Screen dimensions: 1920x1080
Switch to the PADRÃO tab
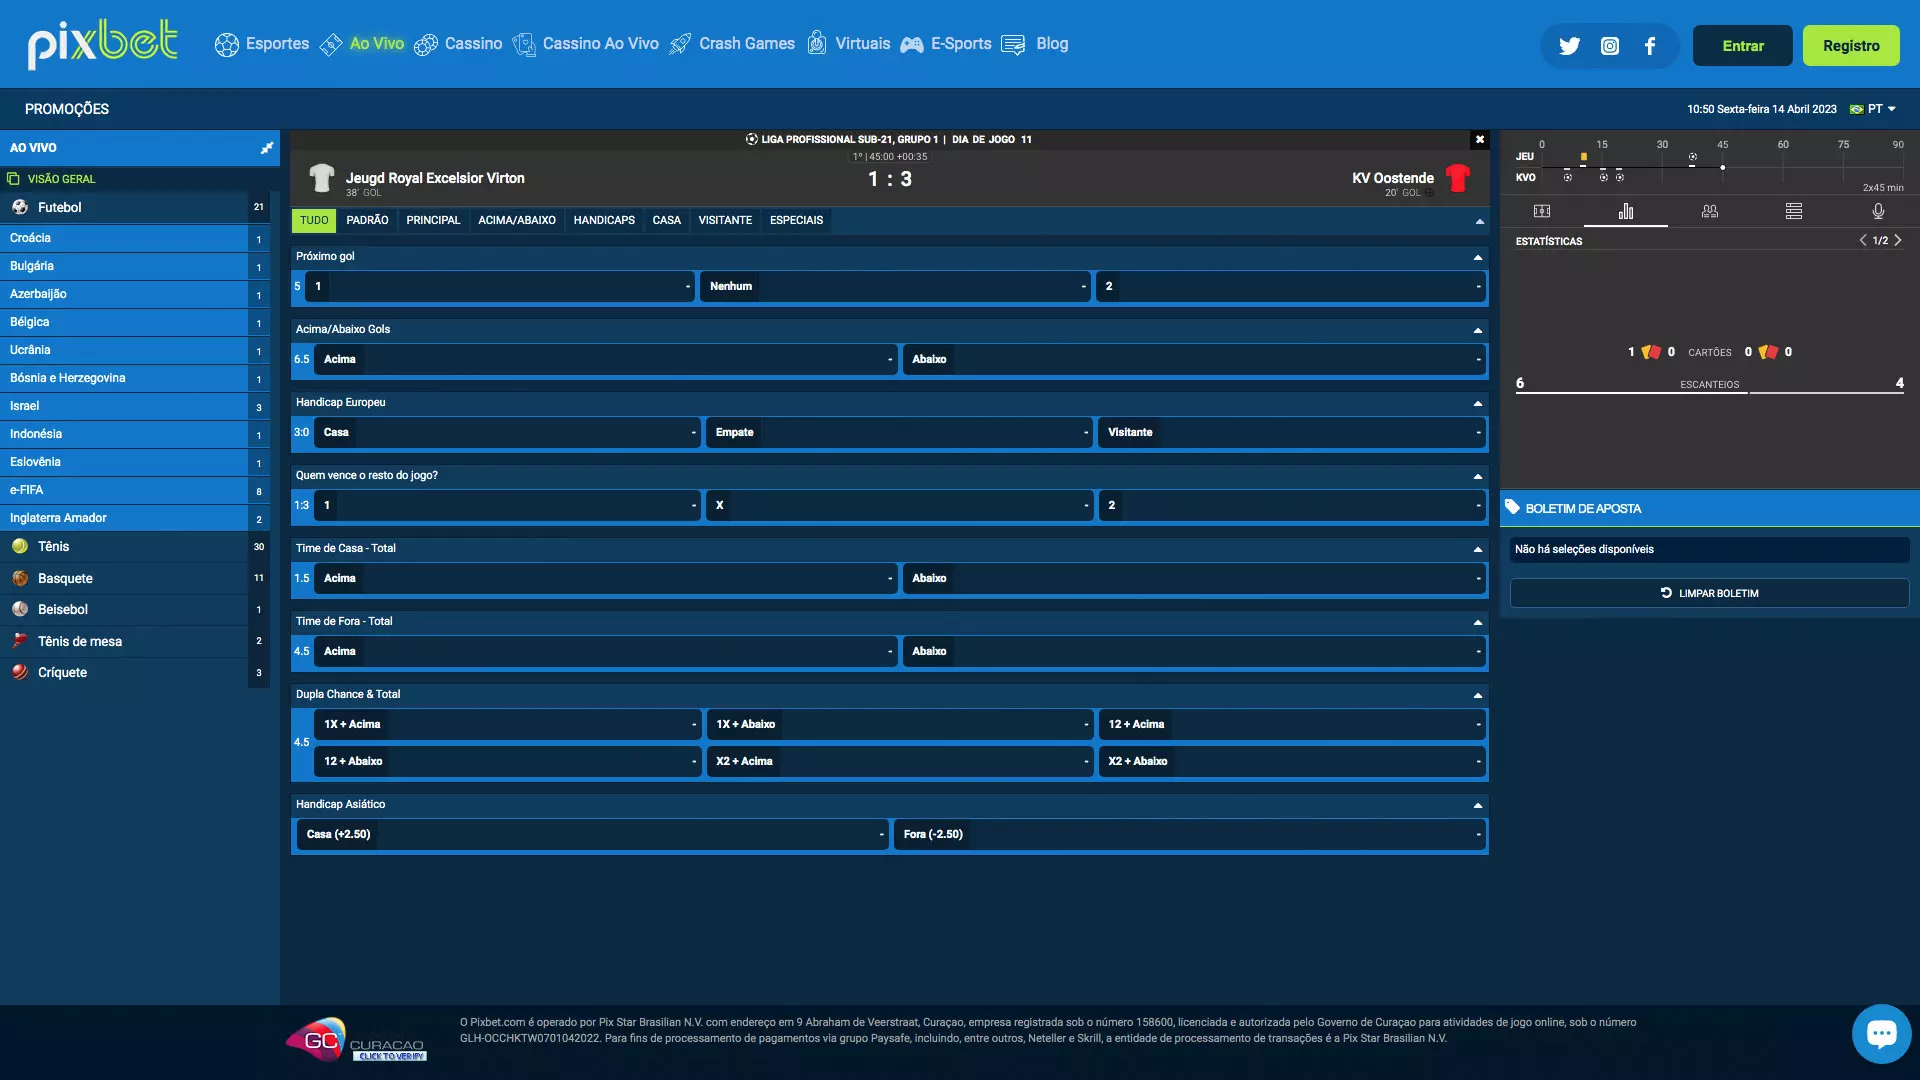(367, 220)
